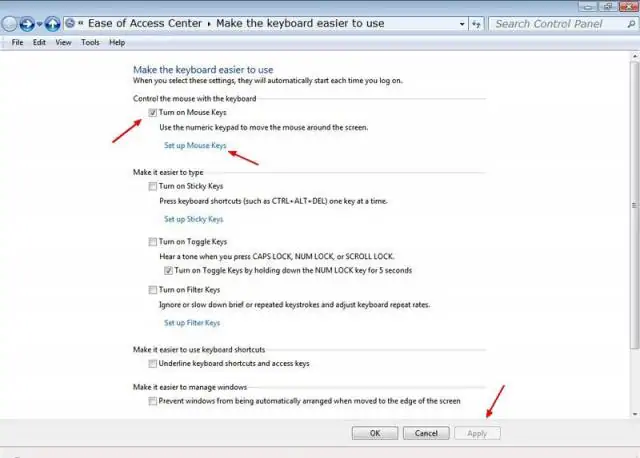Click Ignore or slow down brief keystrokes text
The height and width of the screenshot is (458, 640).
click(294, 305)
